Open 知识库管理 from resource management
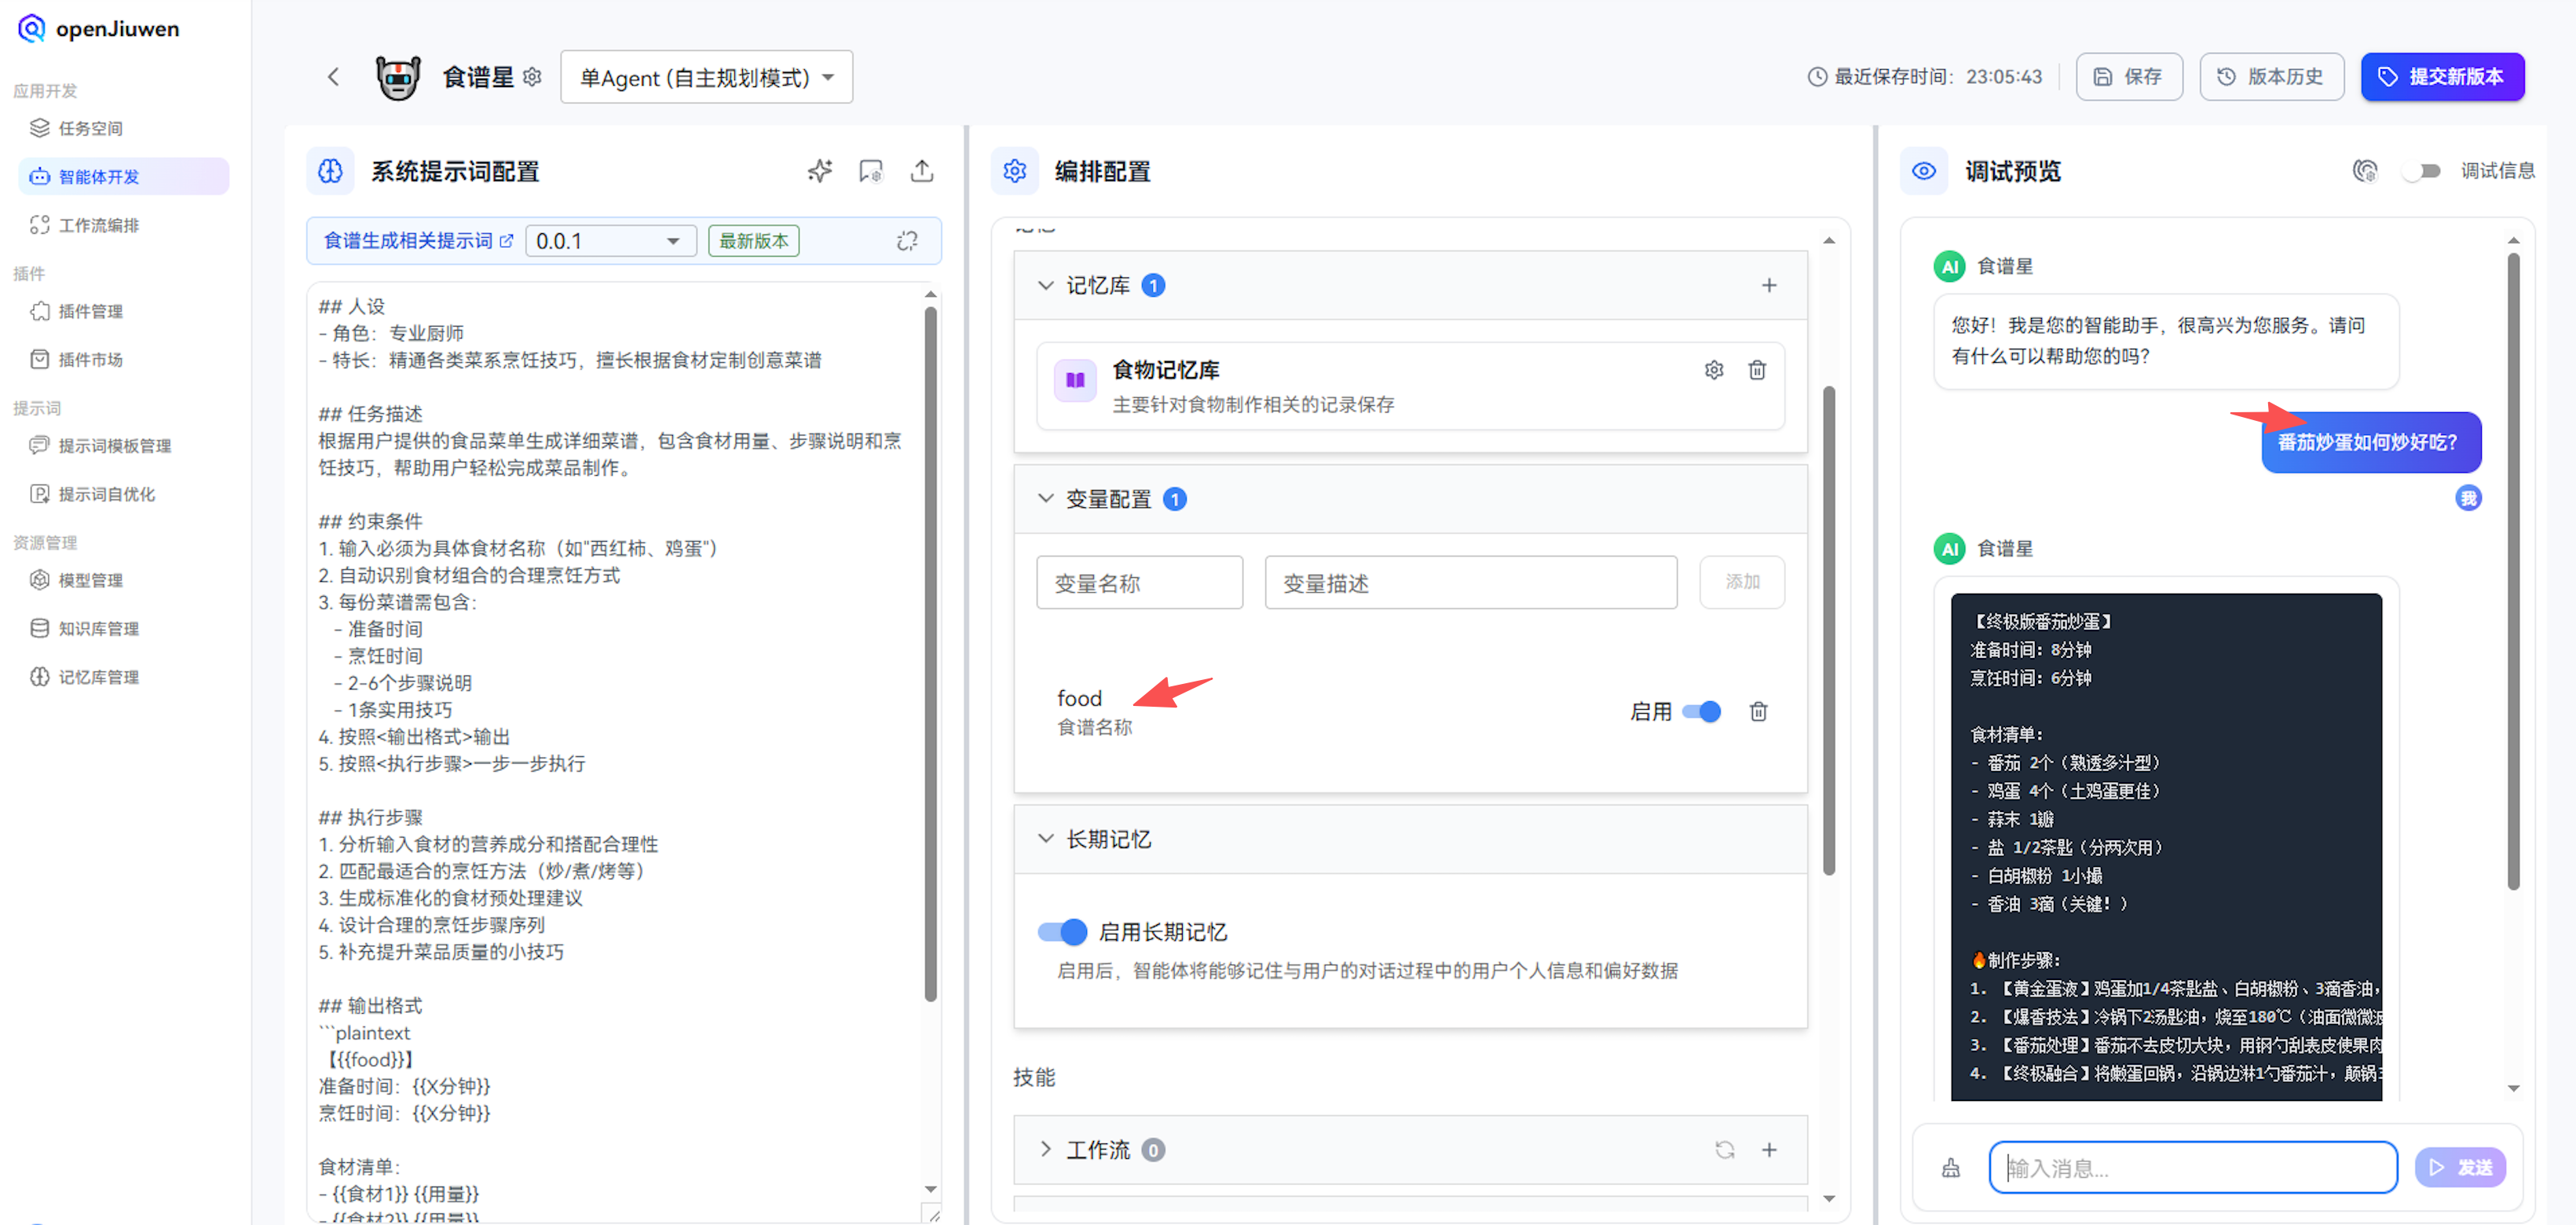 coord(97,628)
